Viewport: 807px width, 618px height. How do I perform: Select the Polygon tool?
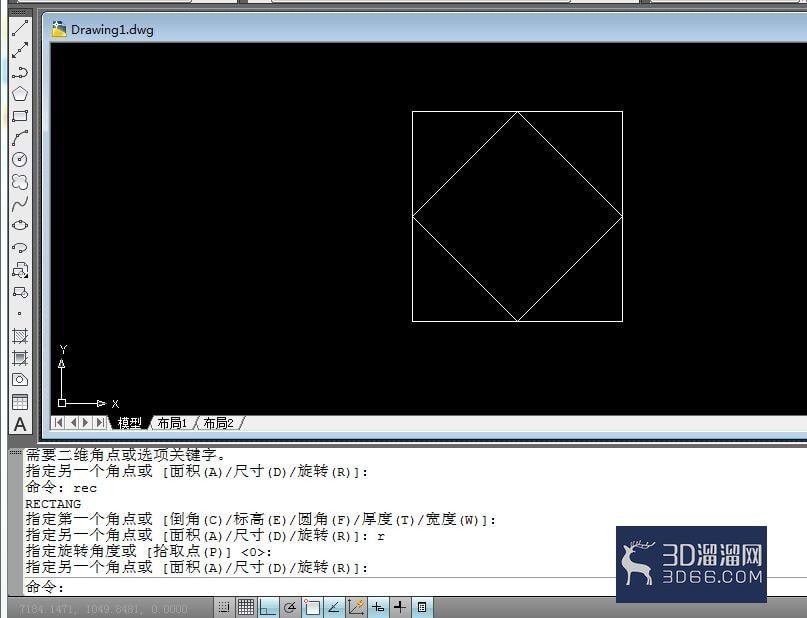click(x=20, y=94)
